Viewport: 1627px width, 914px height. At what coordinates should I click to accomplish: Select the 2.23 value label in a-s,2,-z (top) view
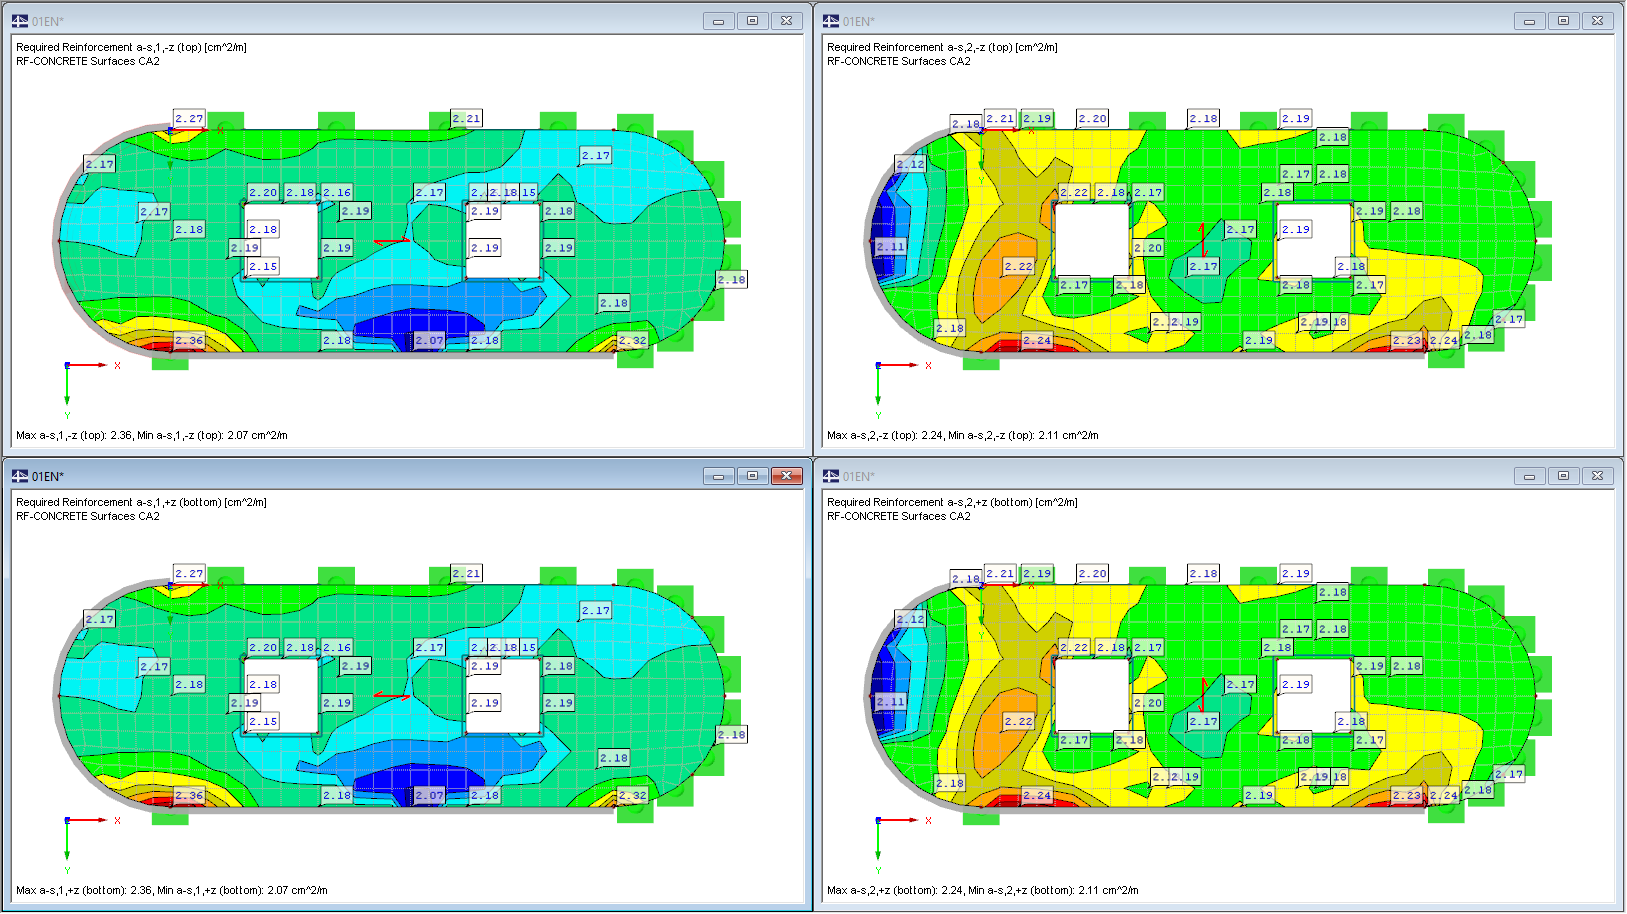(x=1407, y=341)
